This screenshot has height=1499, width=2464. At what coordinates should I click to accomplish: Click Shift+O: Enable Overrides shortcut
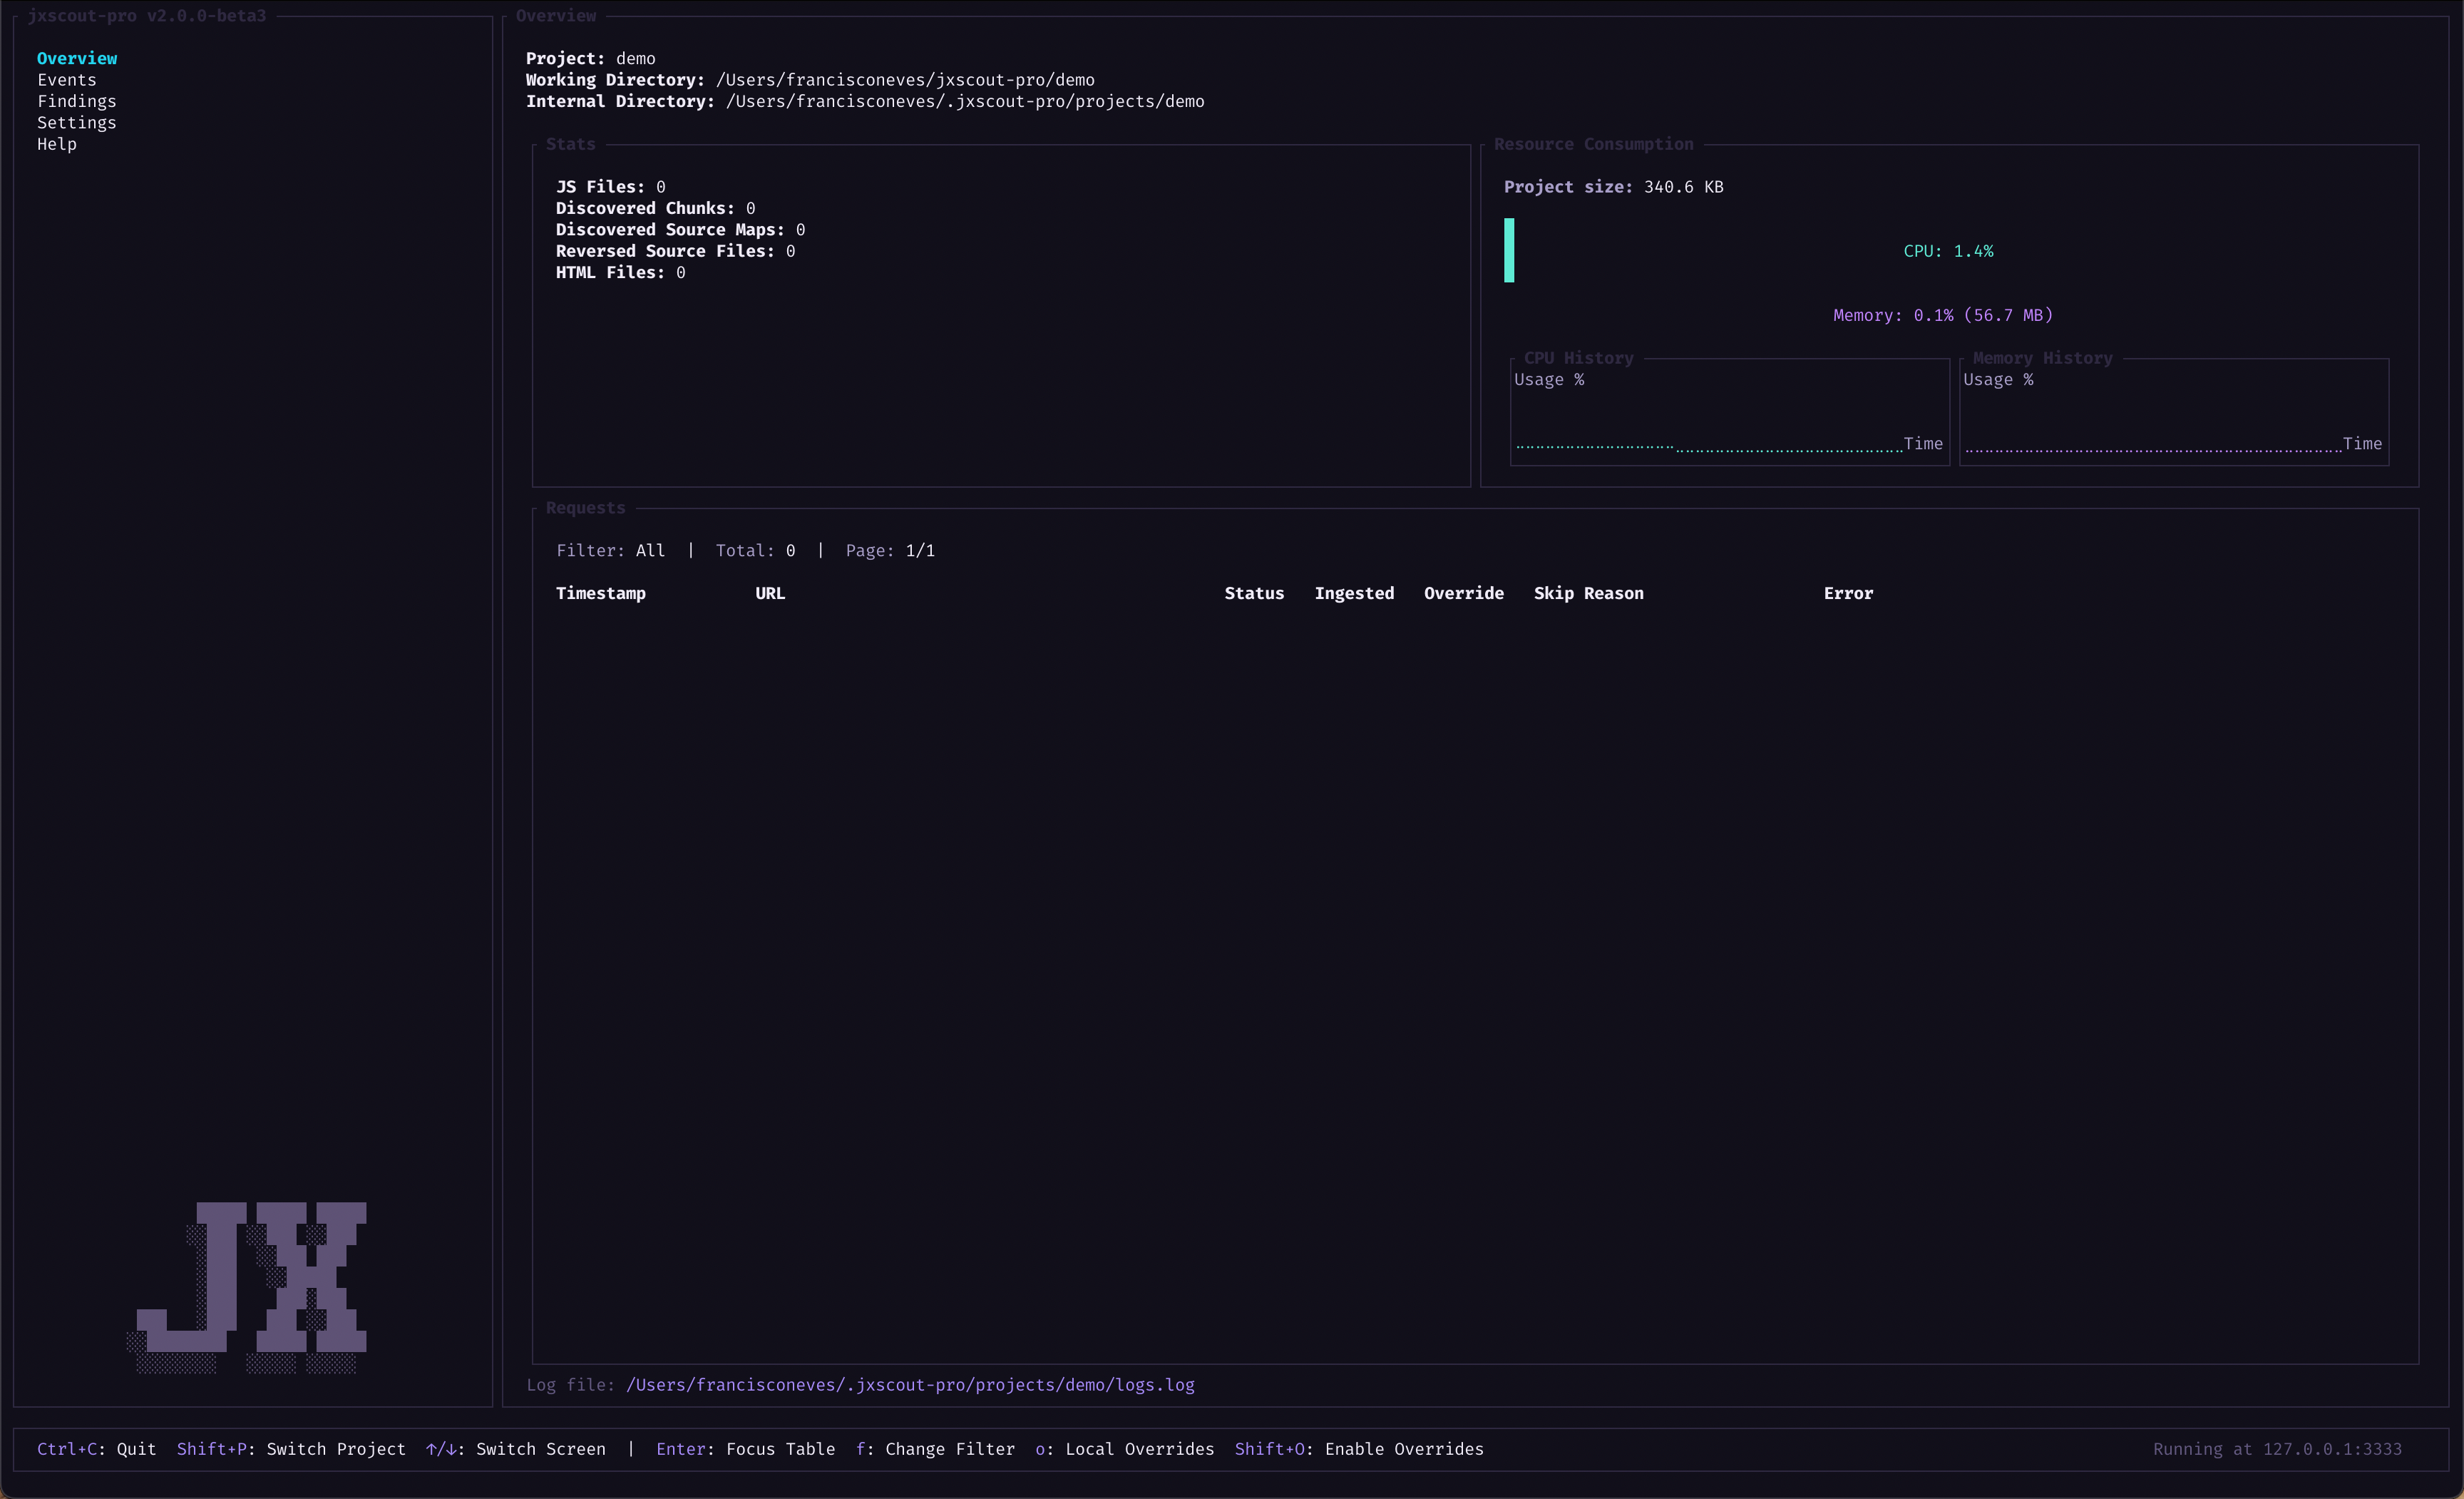1359,1449
